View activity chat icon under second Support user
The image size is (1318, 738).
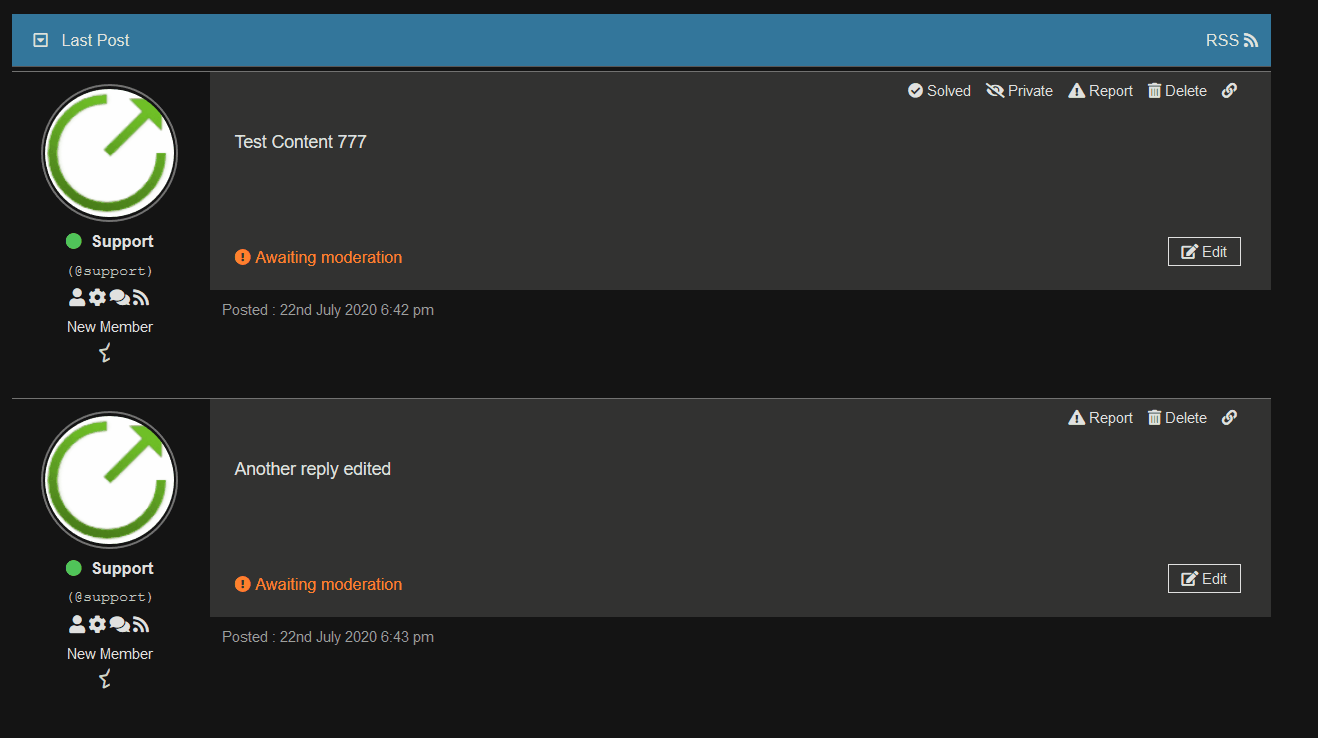point(119,624)
